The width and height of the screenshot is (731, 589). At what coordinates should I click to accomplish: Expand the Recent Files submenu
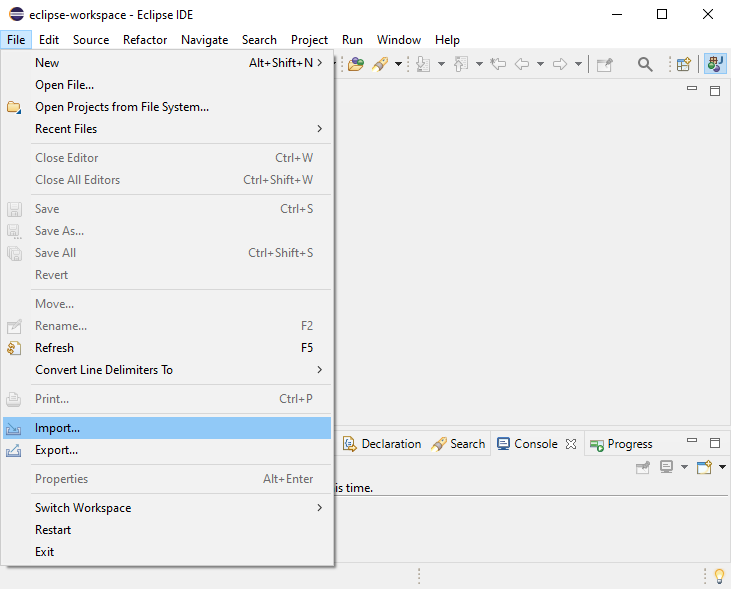click(x=319, y=129)
